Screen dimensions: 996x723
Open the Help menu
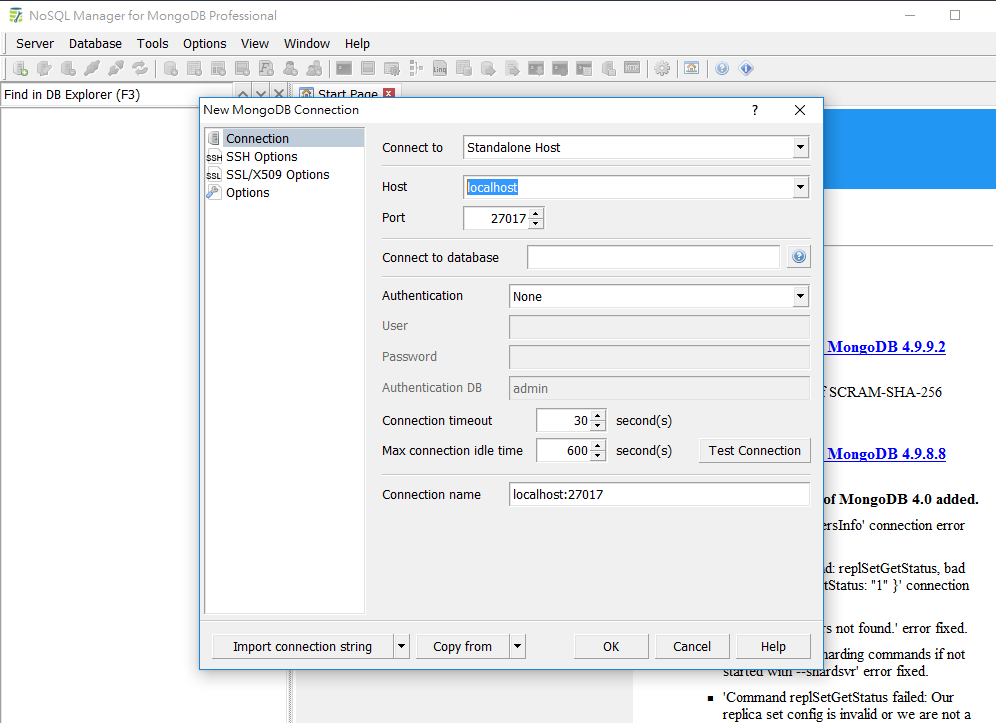pyautogui.click(x=357, y=43)
